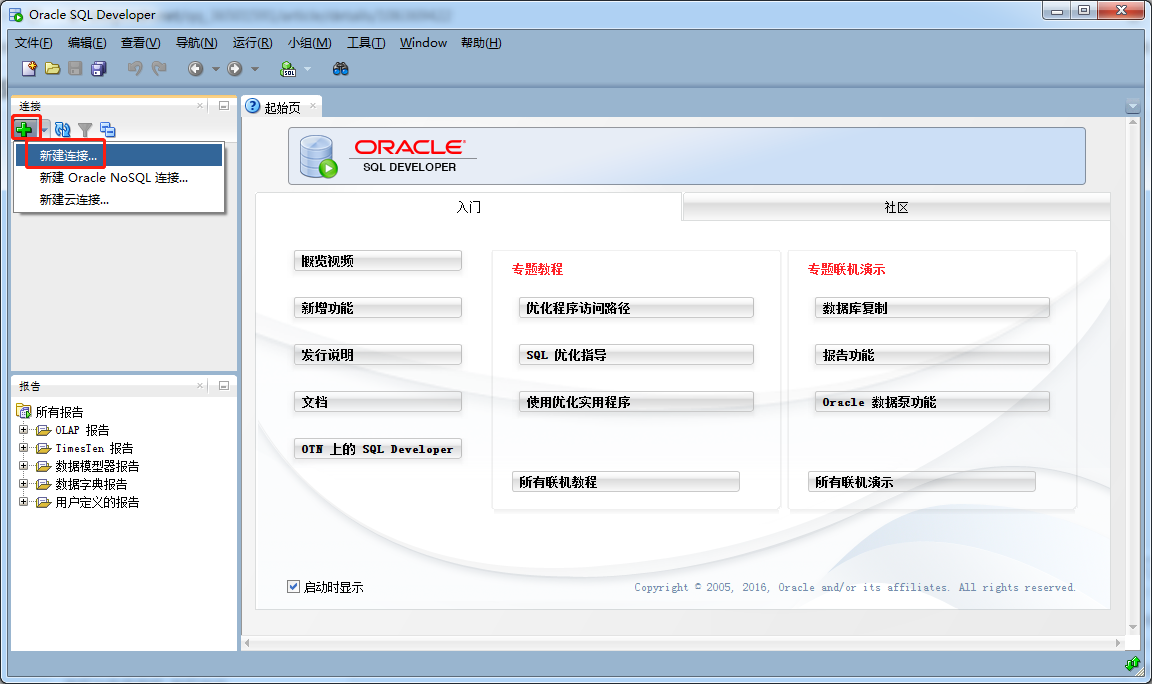Image resolution: width=1152 pixels, height=684 pixels.
Task: Switch to the 社区 tab
Action: 896,207
